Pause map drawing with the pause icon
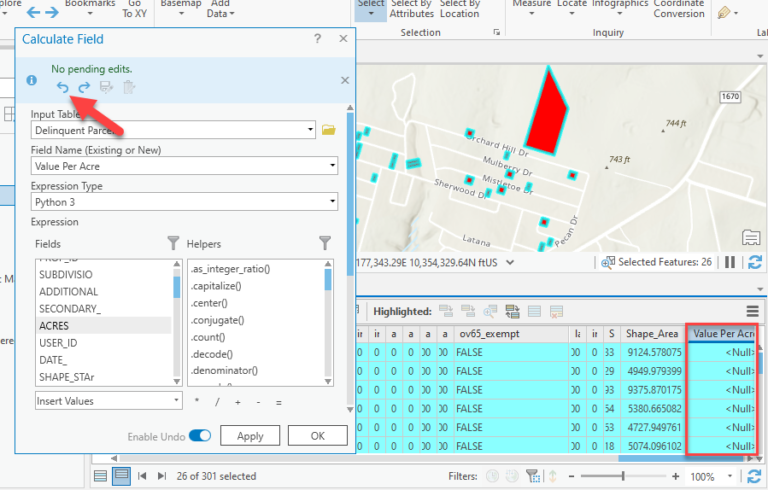 click(x=729, y=262)
